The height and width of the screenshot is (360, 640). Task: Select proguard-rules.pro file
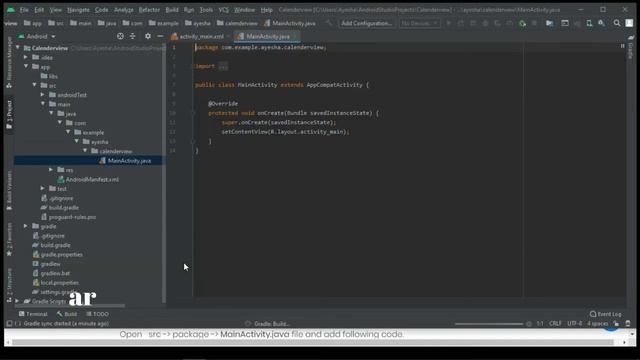tap(72, 217)
